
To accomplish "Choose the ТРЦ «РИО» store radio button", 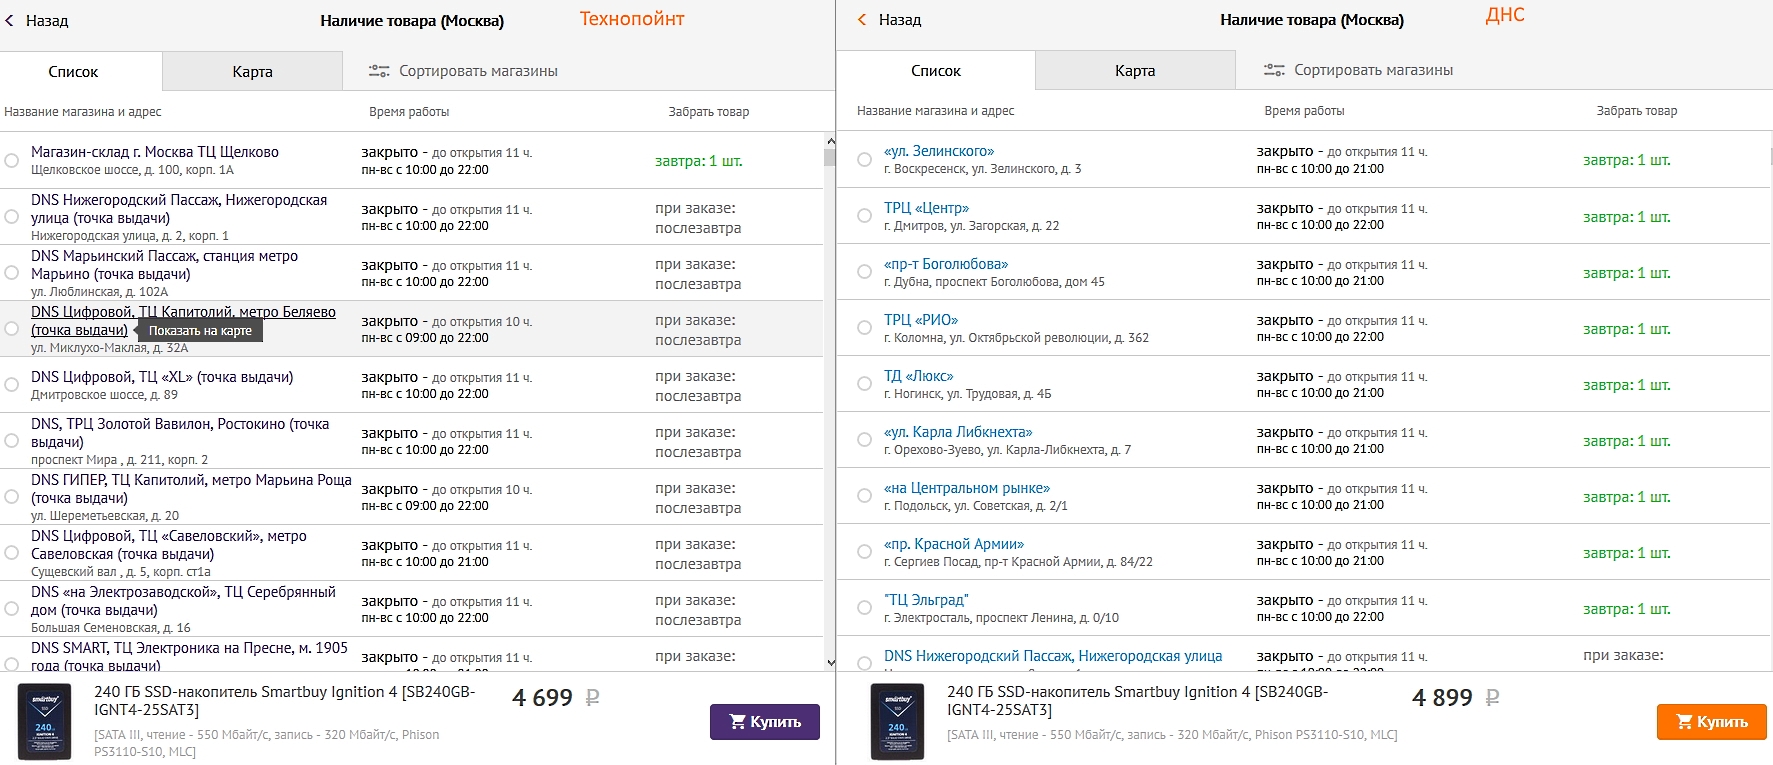I will [x=864, y=328].
